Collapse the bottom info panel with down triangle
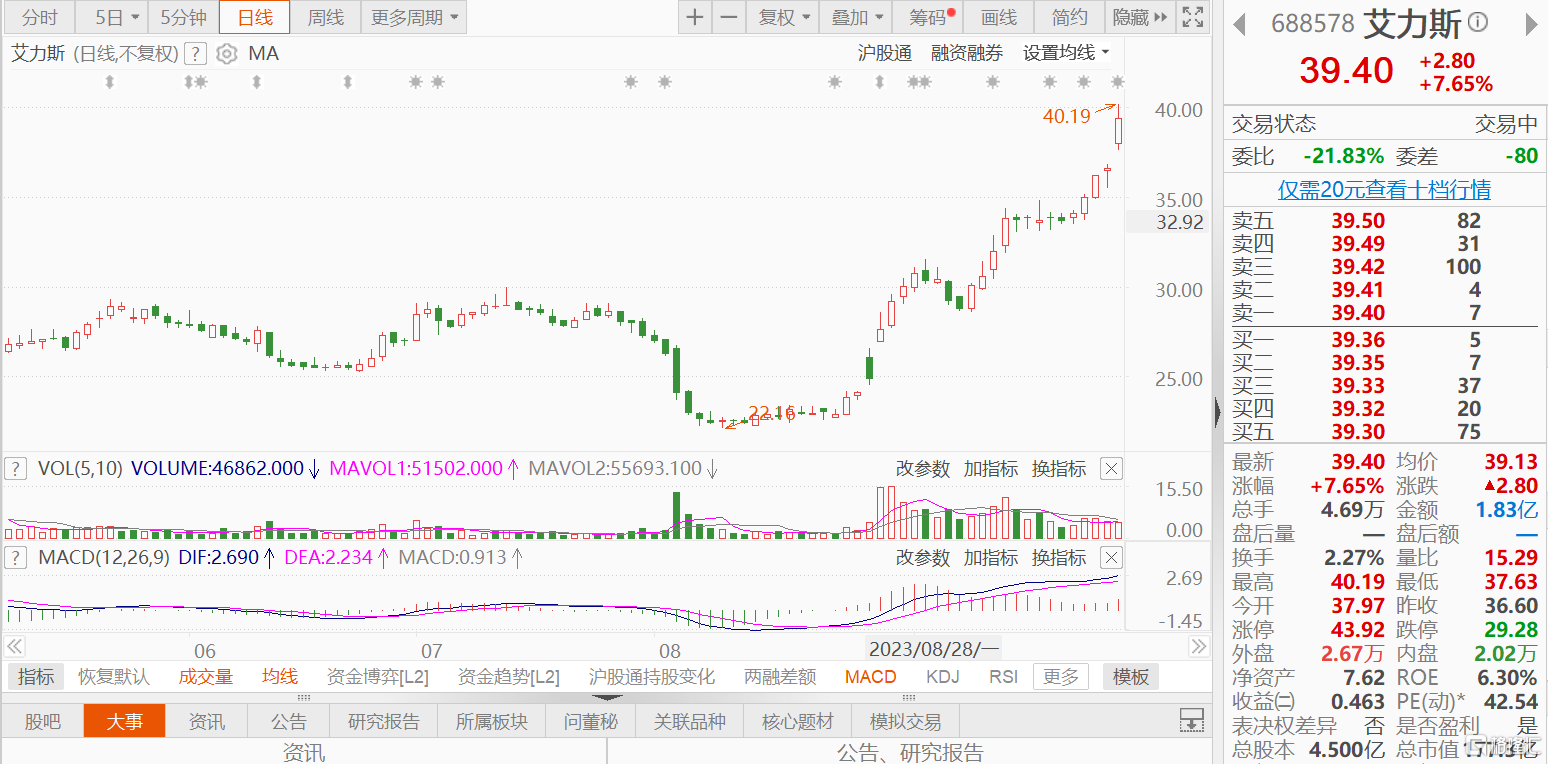This screenshot has width=1548, height=764. point(607,698)
